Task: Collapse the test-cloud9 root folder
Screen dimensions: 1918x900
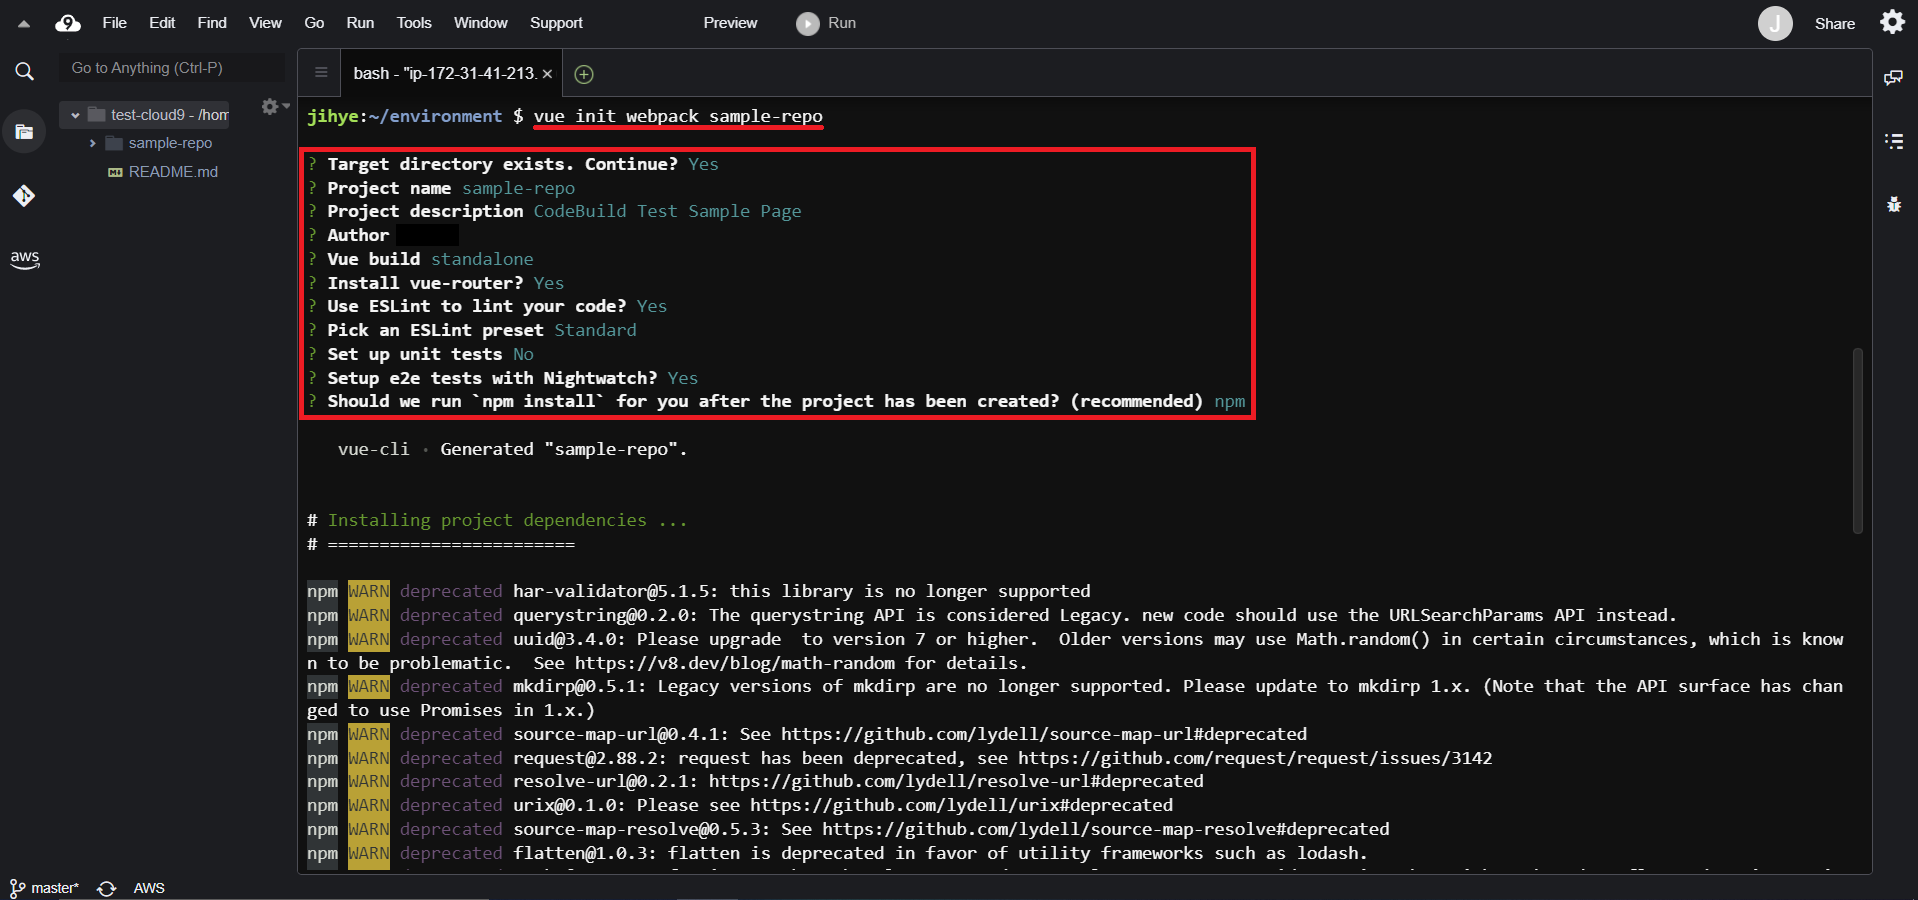Action: tap(75, 116)
